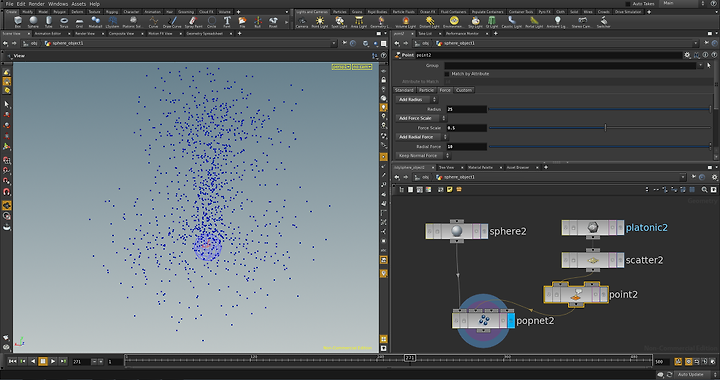Switch to the Force parameter tab
This screenshot has height=380, width=720.
pyautogui.click(x=445, y=90)
